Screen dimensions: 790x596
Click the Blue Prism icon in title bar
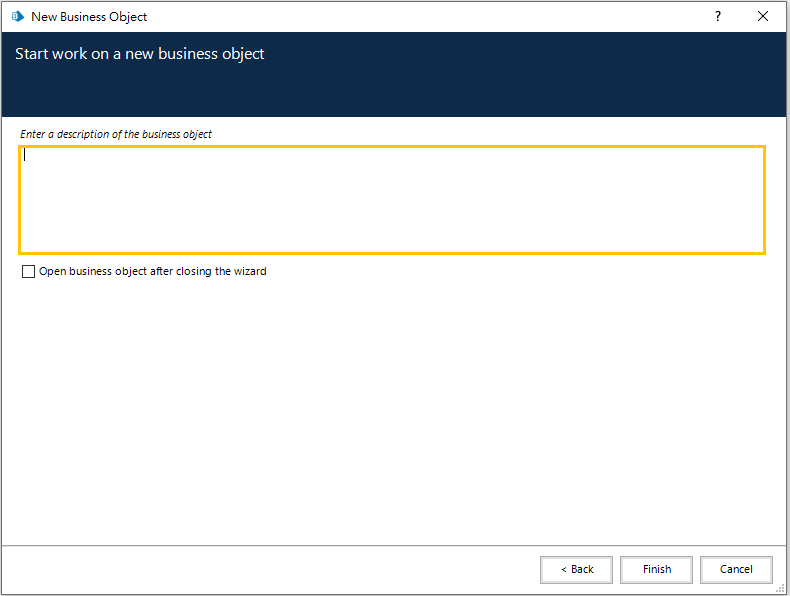tap(18, 17)
